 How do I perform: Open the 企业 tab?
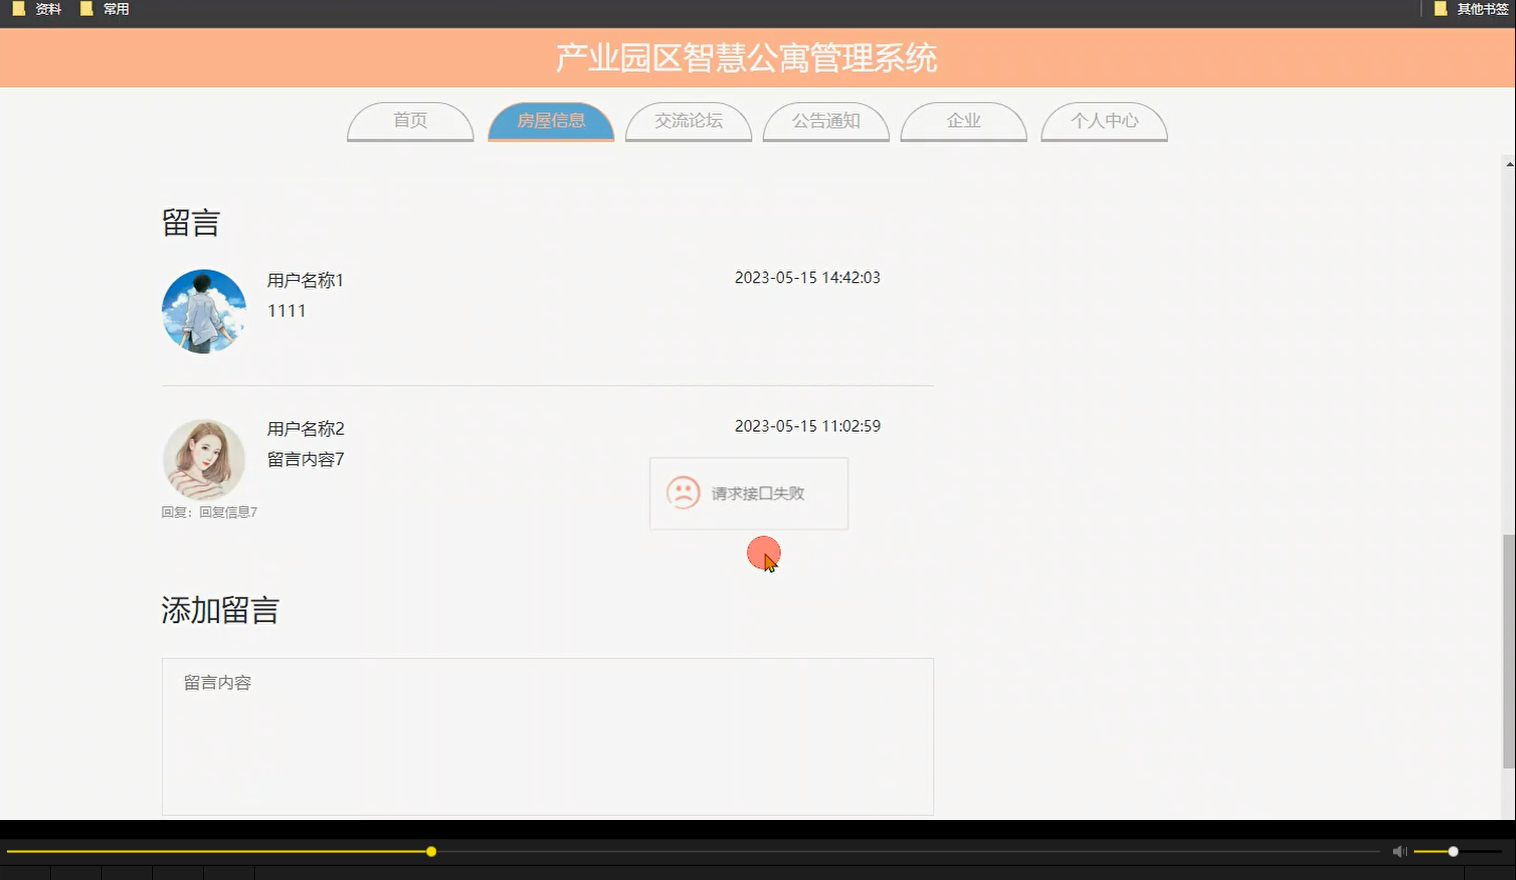963,121
